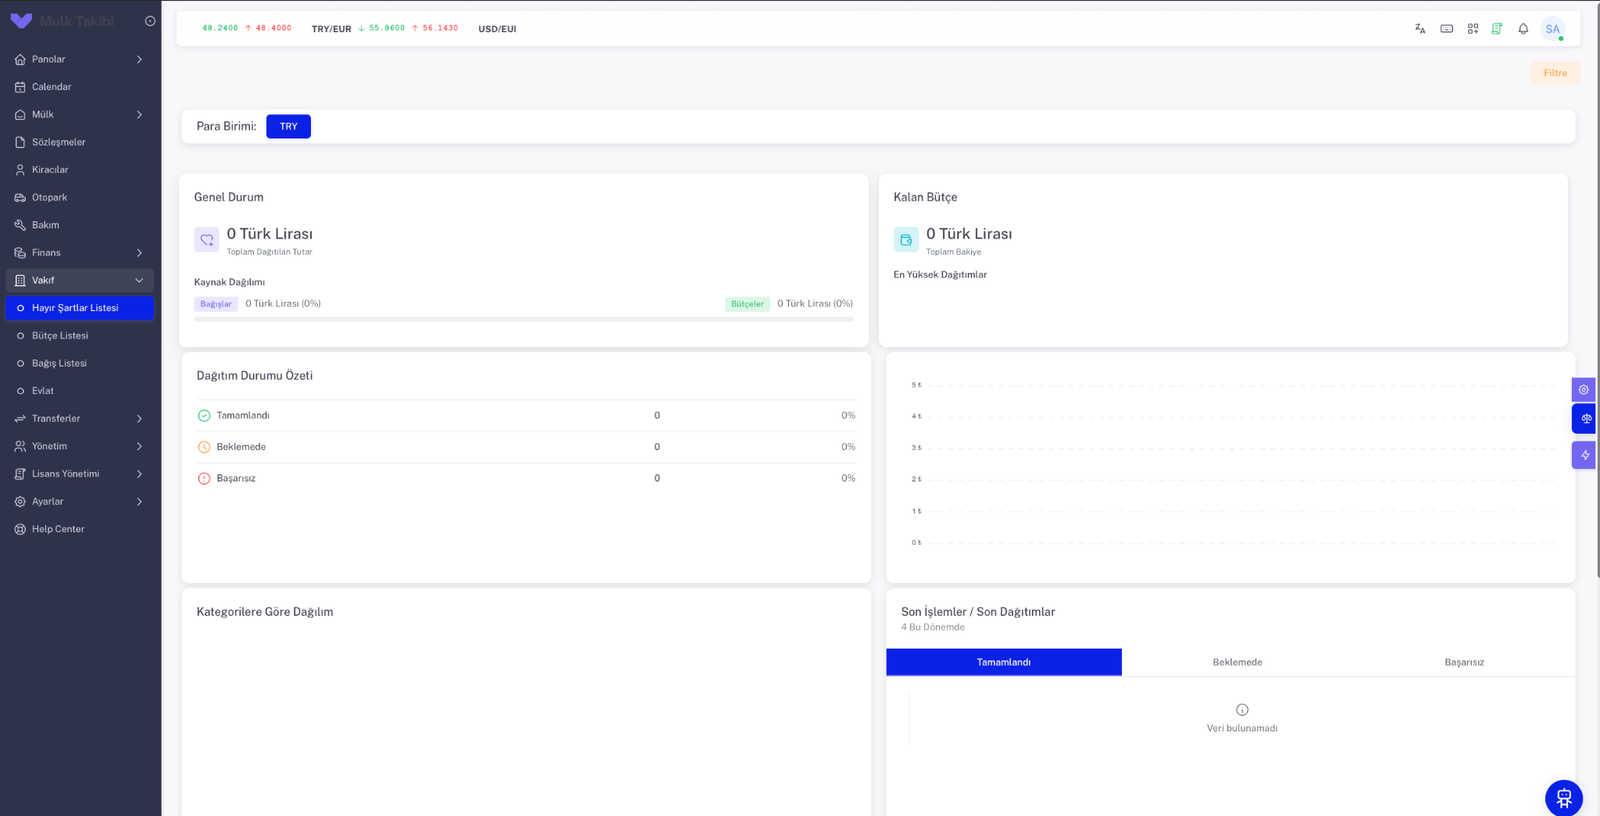Collapse the Vakıf submenu
This screenshot has width=1600, height=816.
[80, 281]
